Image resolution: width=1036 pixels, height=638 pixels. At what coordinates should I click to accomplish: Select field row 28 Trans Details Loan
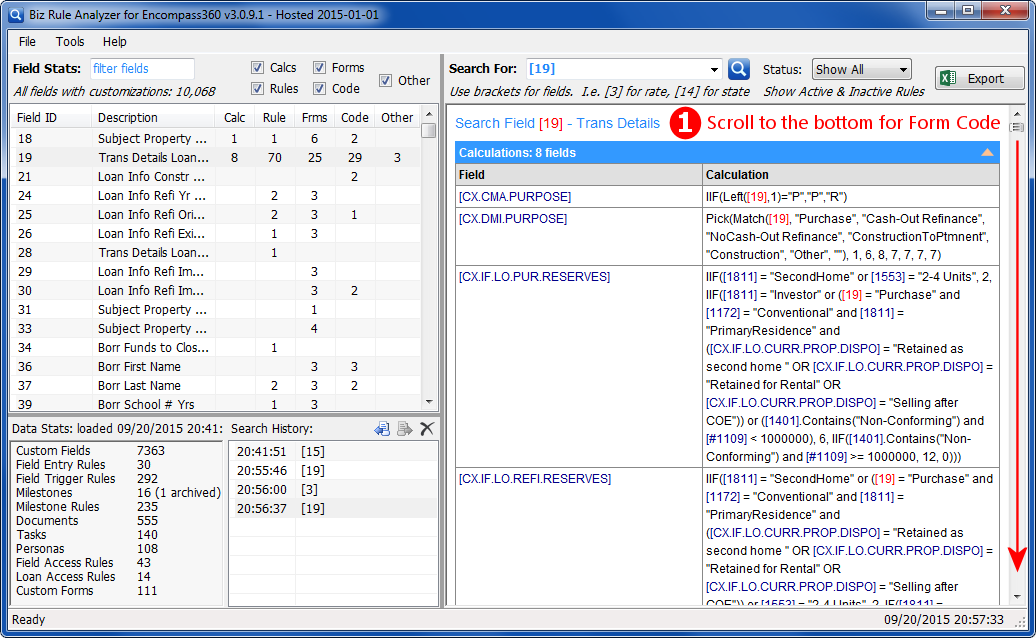(x=216, y=253)
